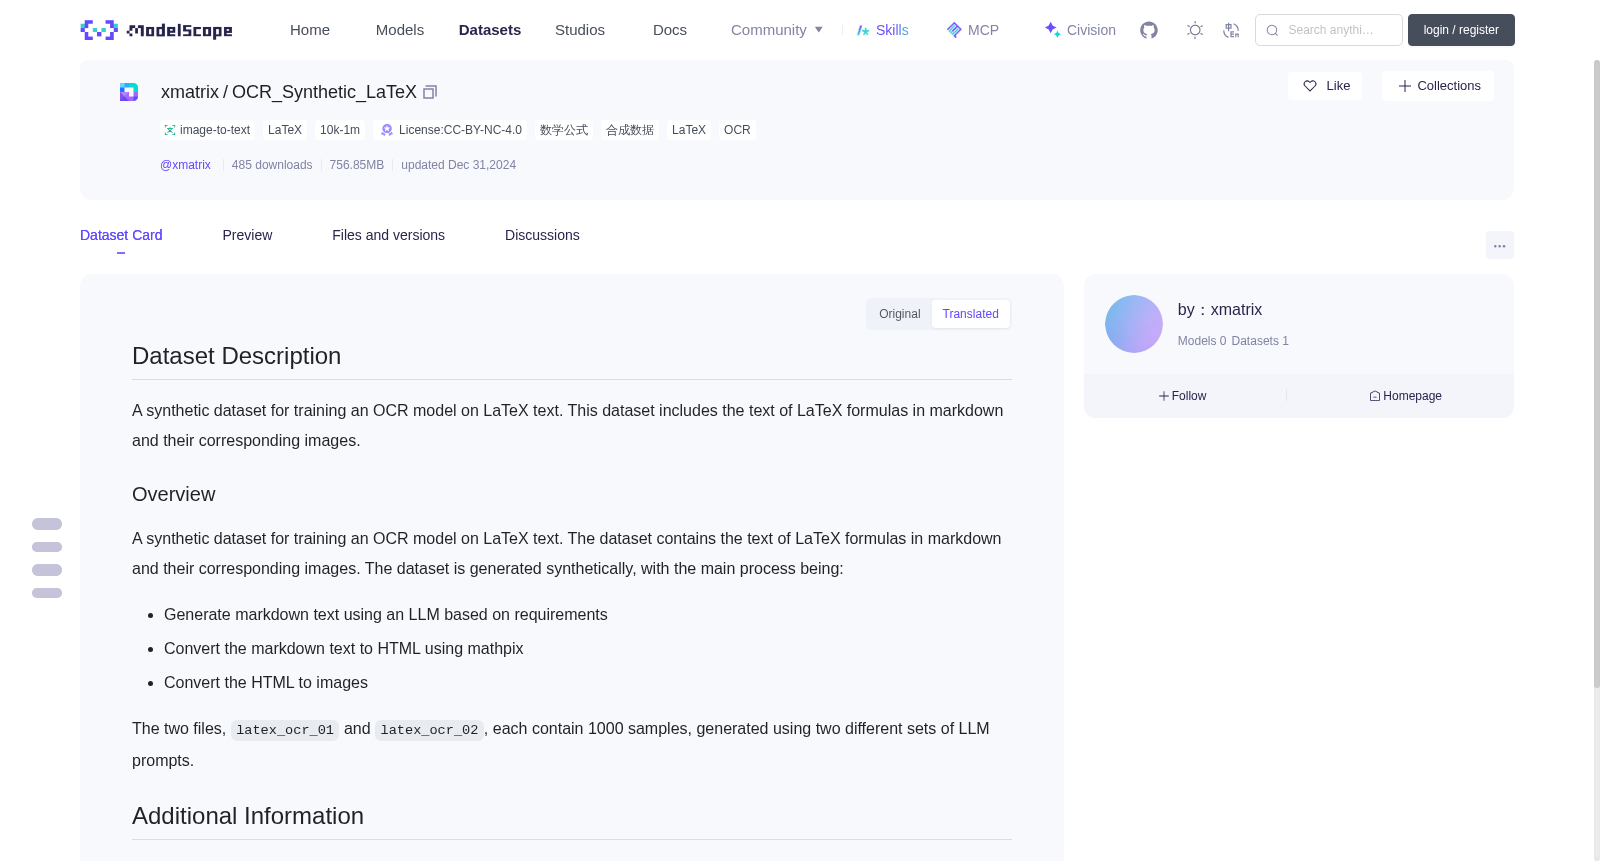The image size is (1600, 861).
Task: Open the author's Homepage
Action: [1405, 396]
